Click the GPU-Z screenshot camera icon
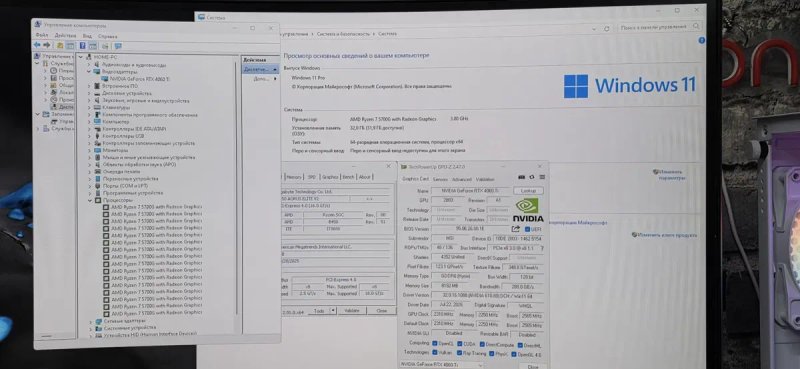 click(521, 177)
